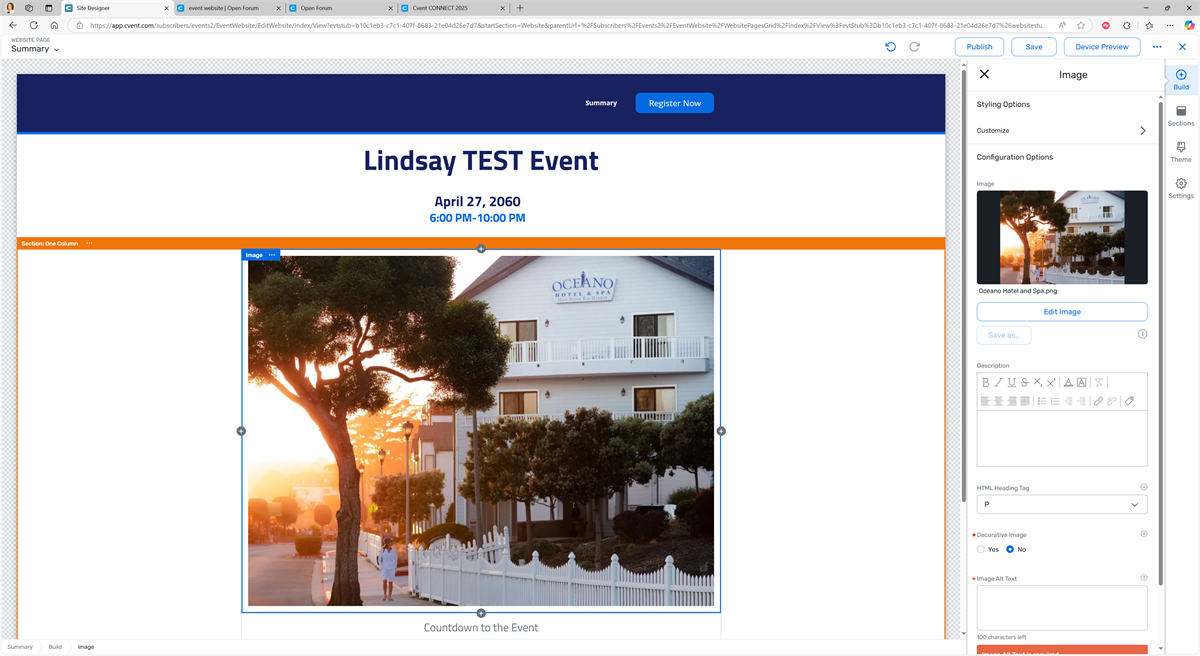Open the Theme panel
Image resolution: width=1200 pixels, height=656 pixels.
pos(1181,152)
